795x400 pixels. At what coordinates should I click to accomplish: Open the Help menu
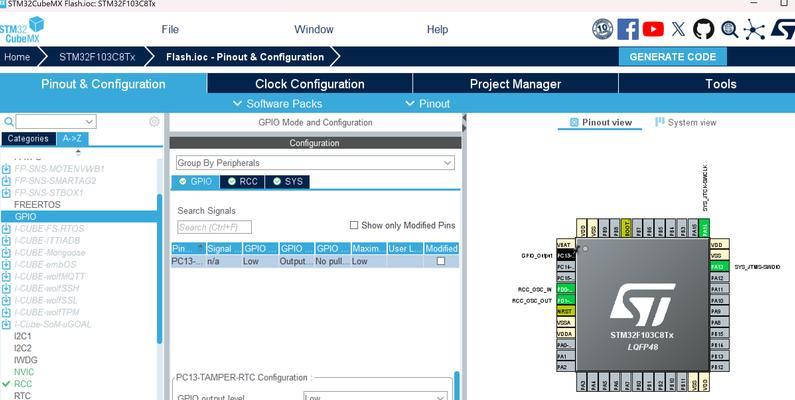coord(437,29)
